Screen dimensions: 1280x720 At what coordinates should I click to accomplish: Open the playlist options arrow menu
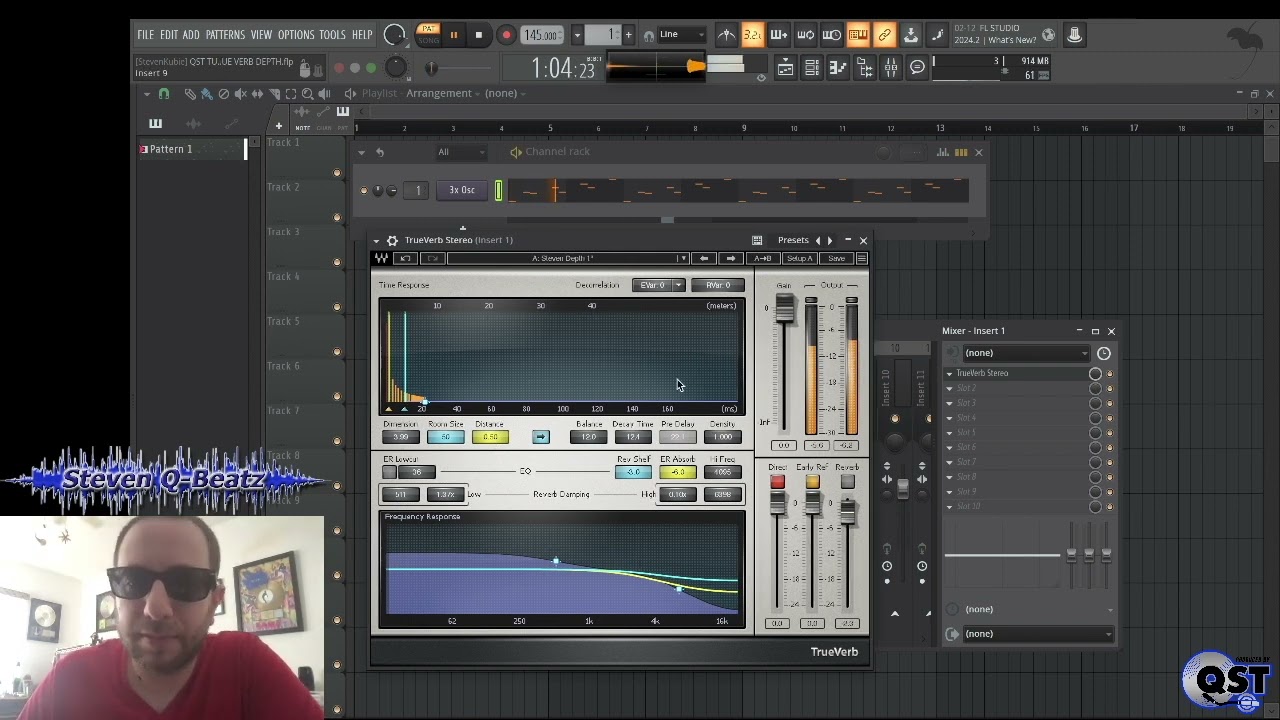point(147,94)
